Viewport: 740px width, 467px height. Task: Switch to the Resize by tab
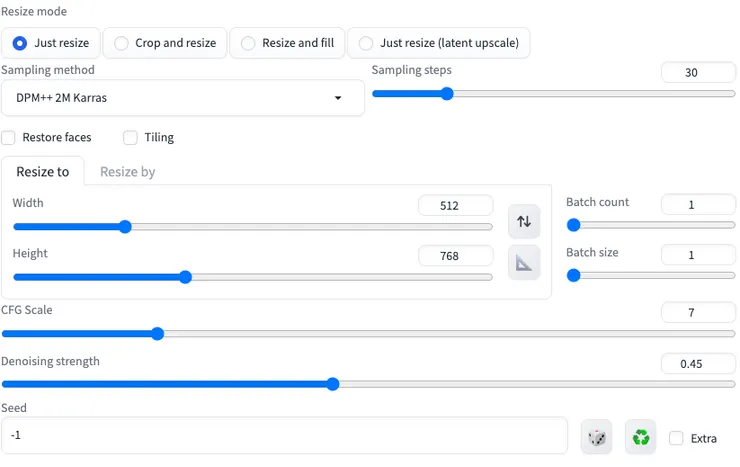(x=127, y=172)
